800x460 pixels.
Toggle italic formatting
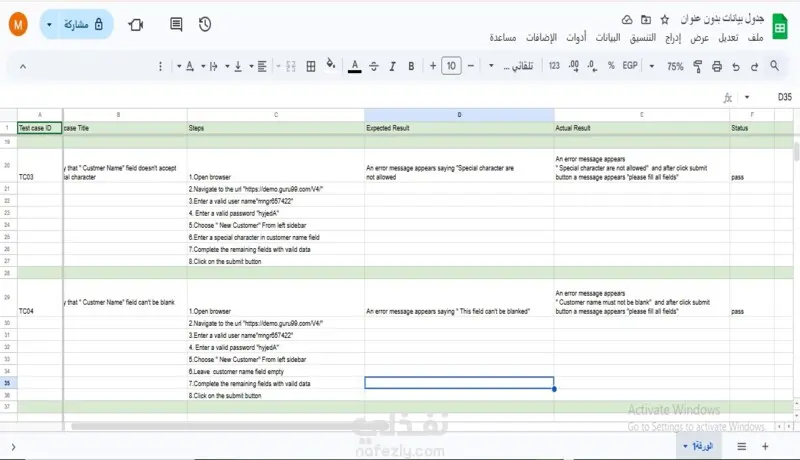tap(392, 66)
